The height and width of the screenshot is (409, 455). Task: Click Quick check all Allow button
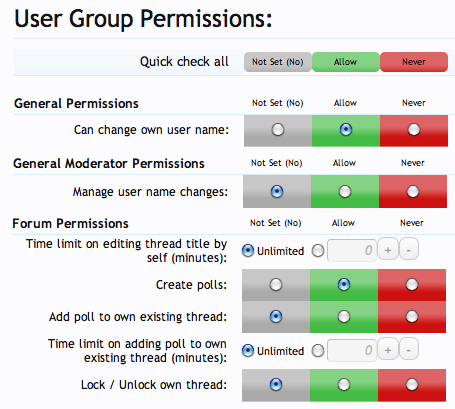pyautogui.click(x=346, y=62)
